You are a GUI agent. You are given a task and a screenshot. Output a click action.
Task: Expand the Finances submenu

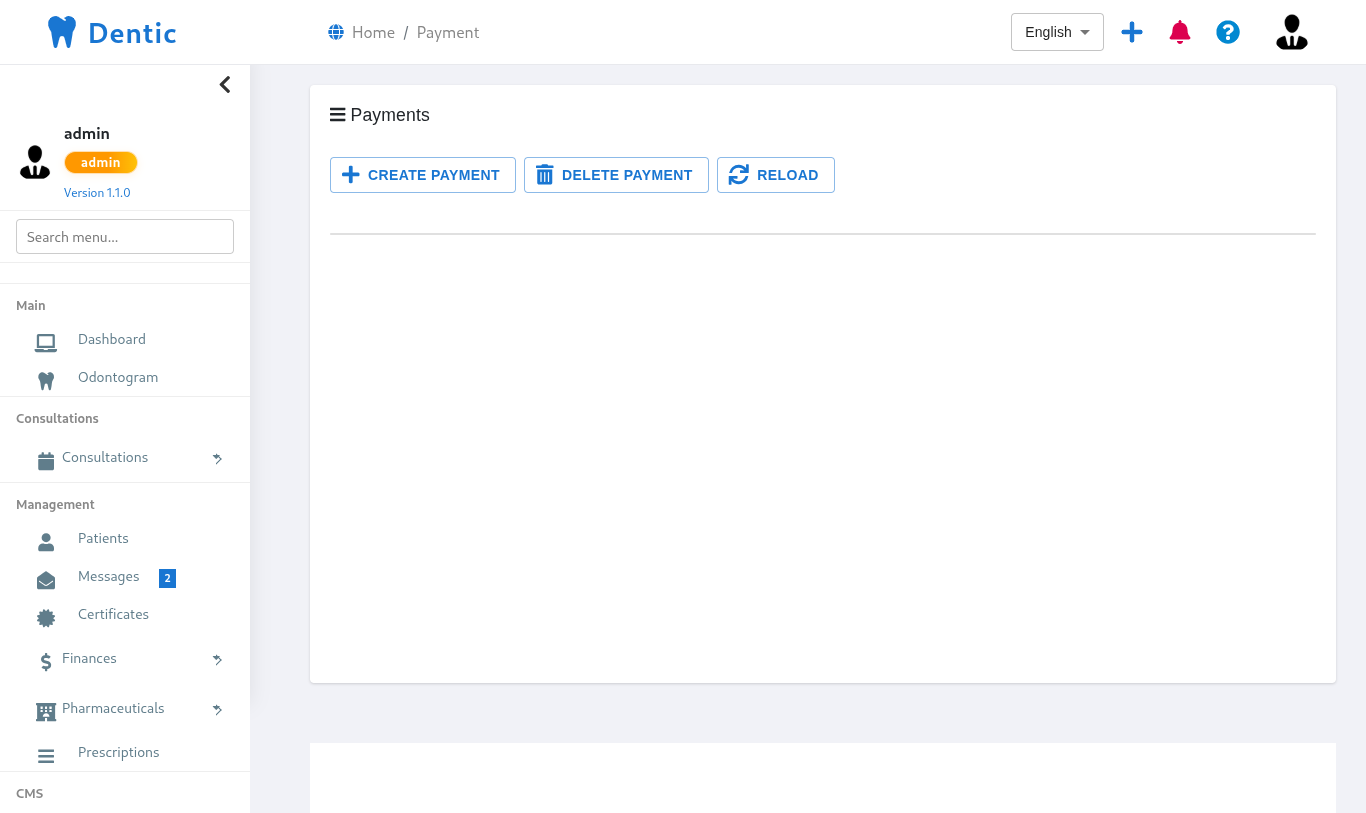click(x=89, y=659)
